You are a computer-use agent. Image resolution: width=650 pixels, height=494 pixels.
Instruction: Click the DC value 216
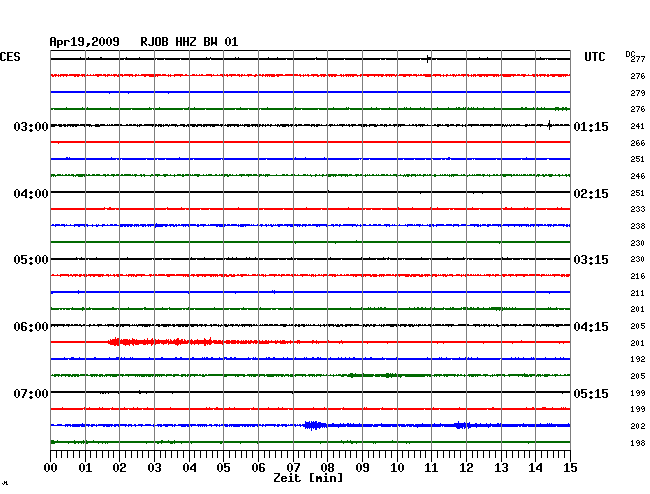pyautogui.click(x=638, y=276)
